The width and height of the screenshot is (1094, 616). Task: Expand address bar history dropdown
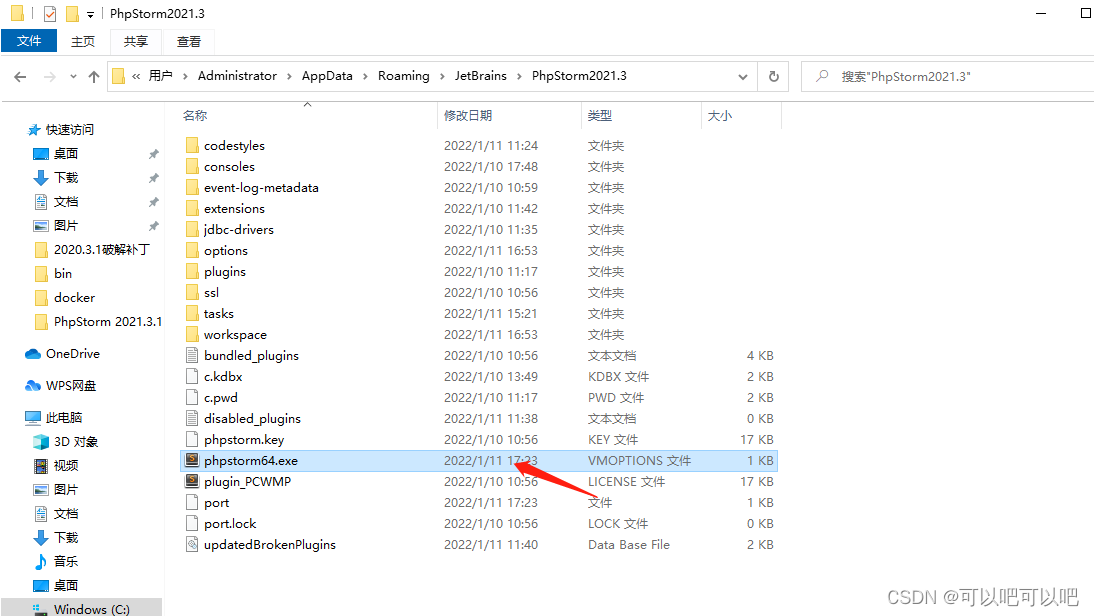[x=743, y=77]
